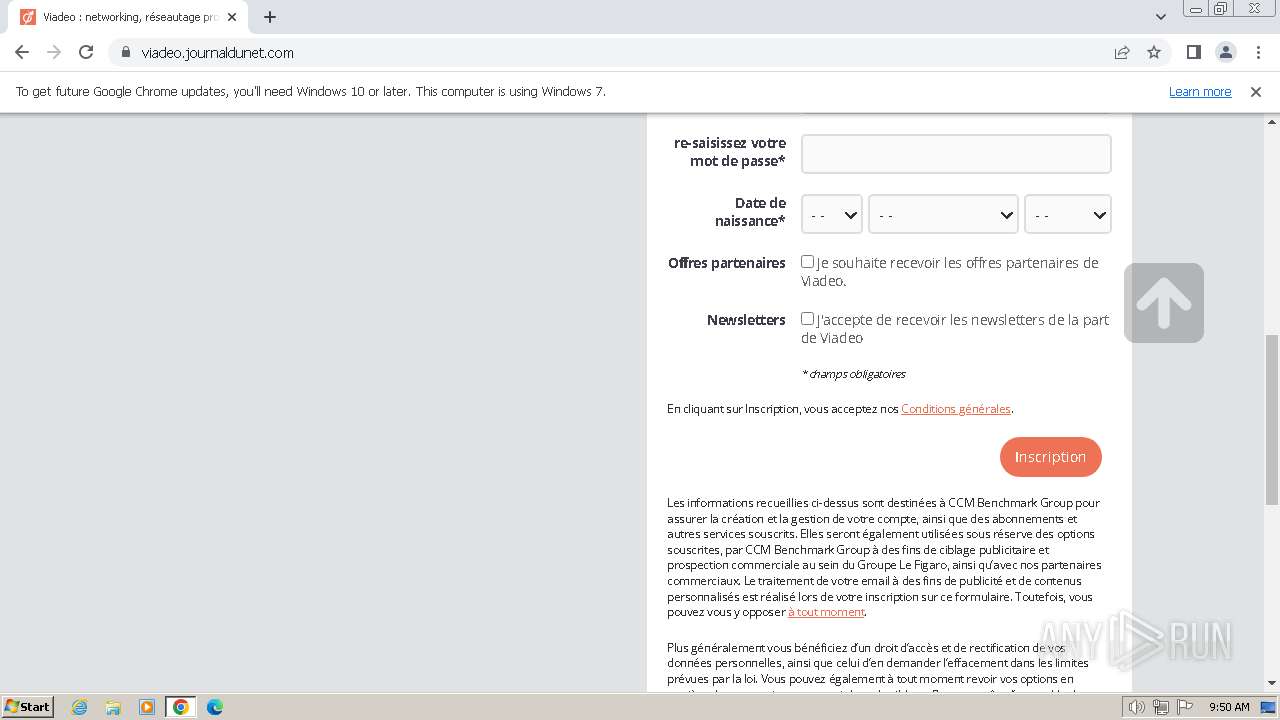Click the taskbar clock 9:50 AM
This screenshot has height=720, width=1280.
click(x=1229, y=707)
